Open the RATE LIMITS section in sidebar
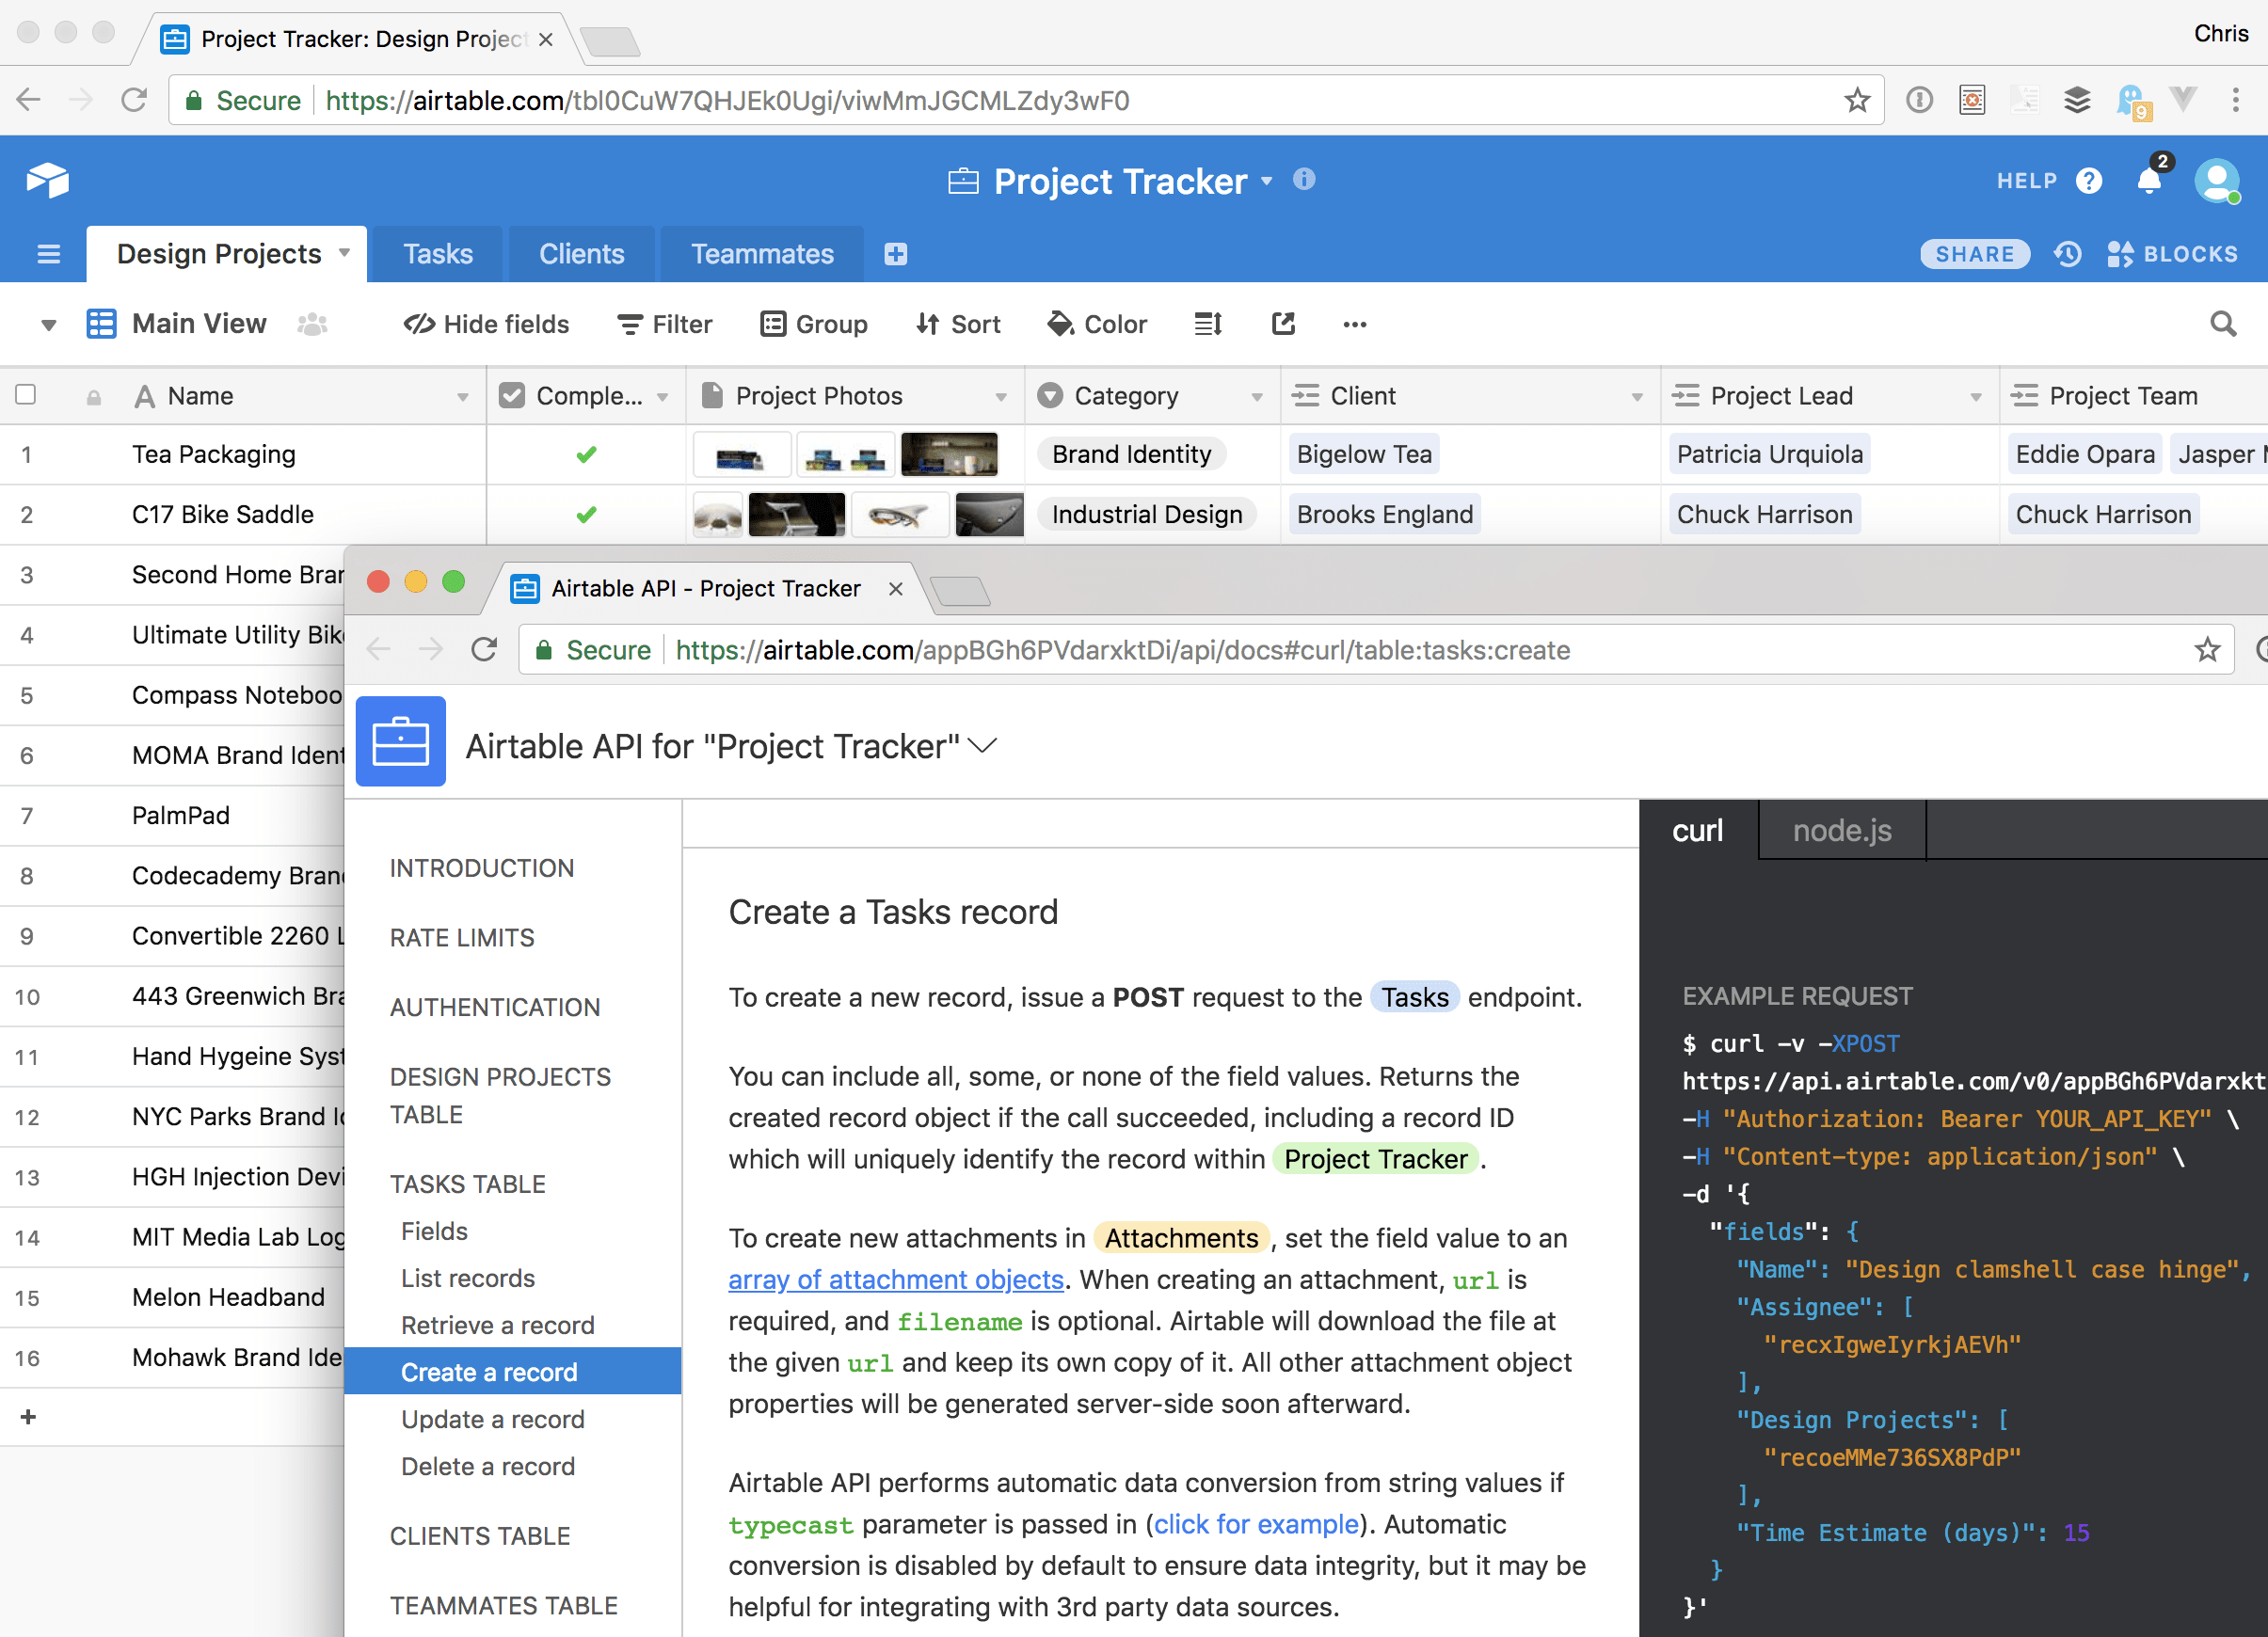2268x1637 pixels. click(x=462, y=937)
